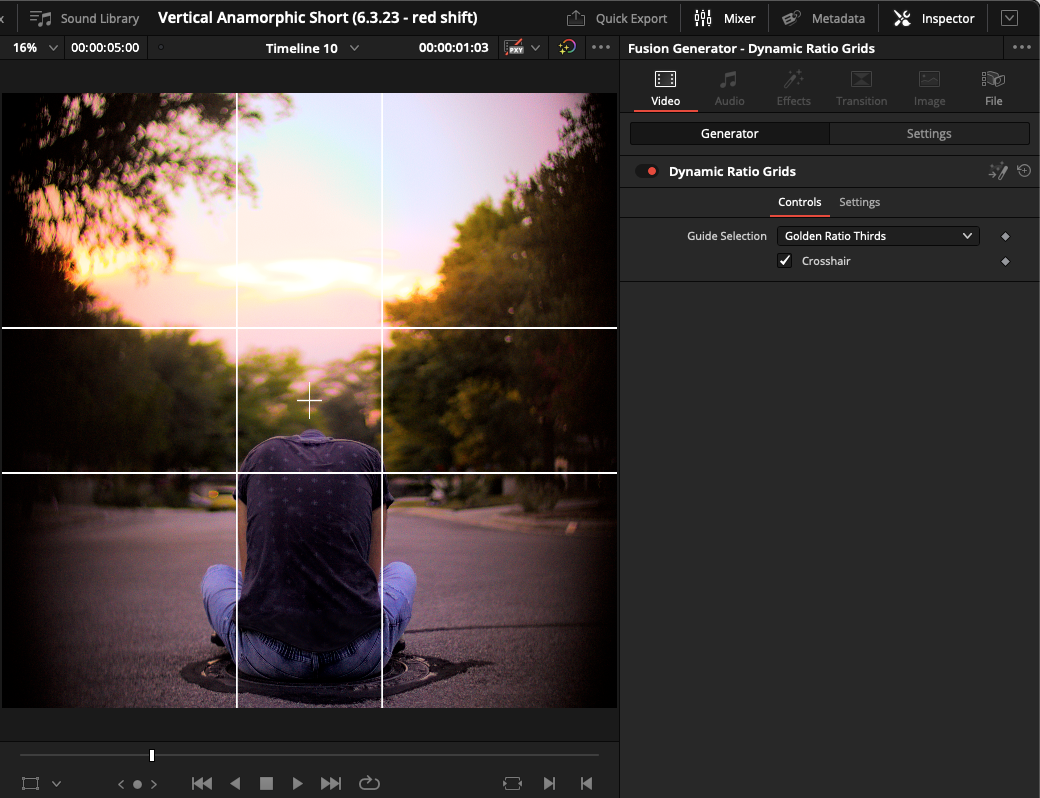The width and height of the screenshot is (1040, 798).
Task: Open Dynamic Ratio Grids in Fusion page icon
Action: (x=998, y=171)
